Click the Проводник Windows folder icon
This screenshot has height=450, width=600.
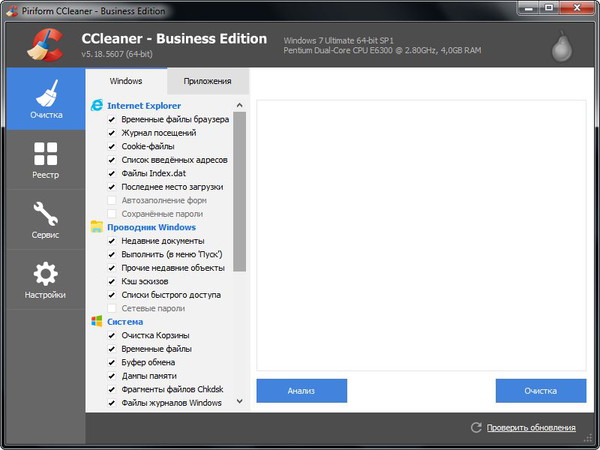pyautogui.click(x=97, y=227)
